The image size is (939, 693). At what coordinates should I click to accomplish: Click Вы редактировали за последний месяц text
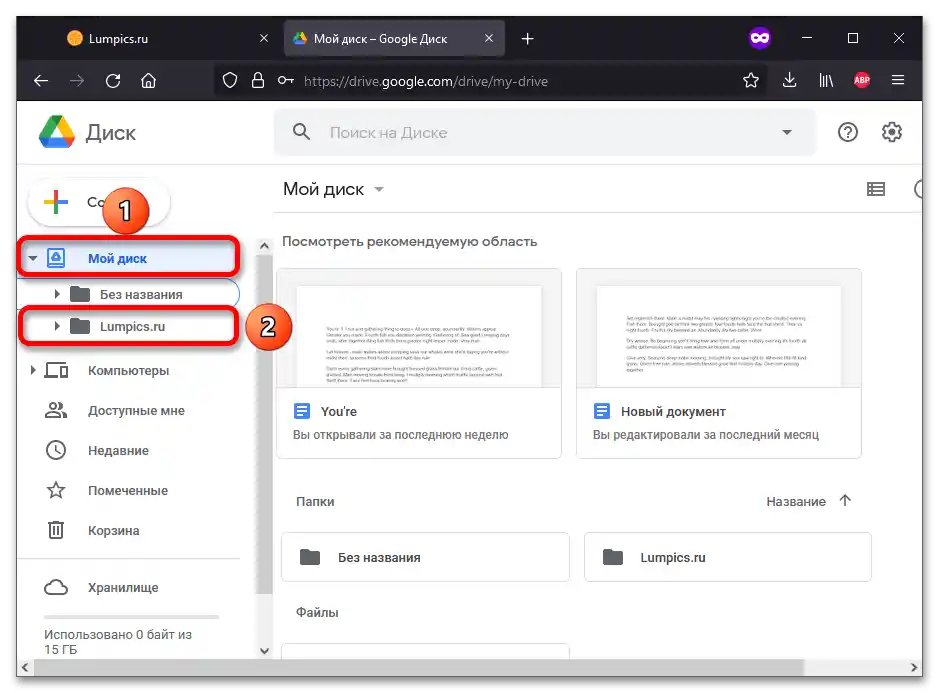coord(705,434)
